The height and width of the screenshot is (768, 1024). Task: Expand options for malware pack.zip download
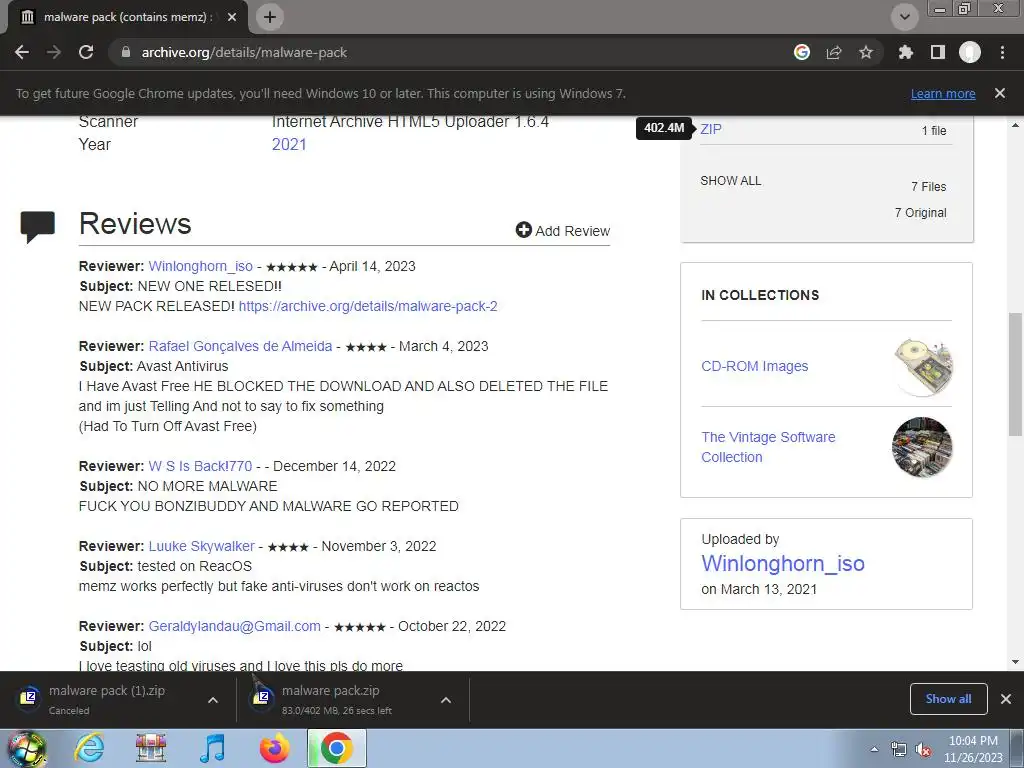pos(446,700)
